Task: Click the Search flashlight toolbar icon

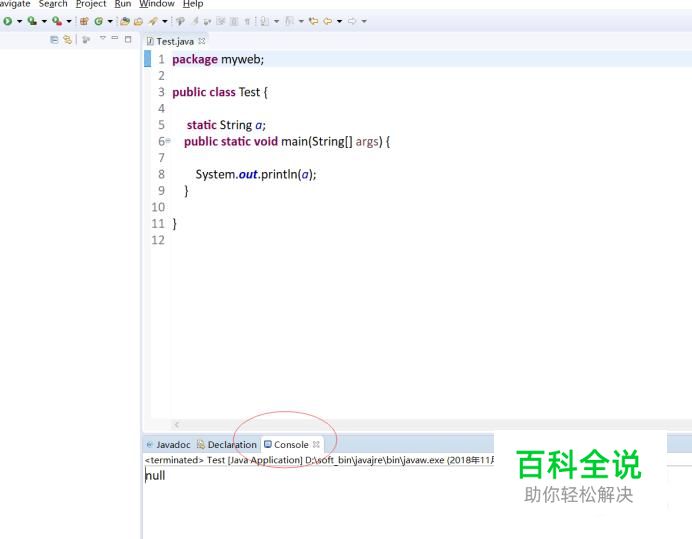Action: pos(153,21)
